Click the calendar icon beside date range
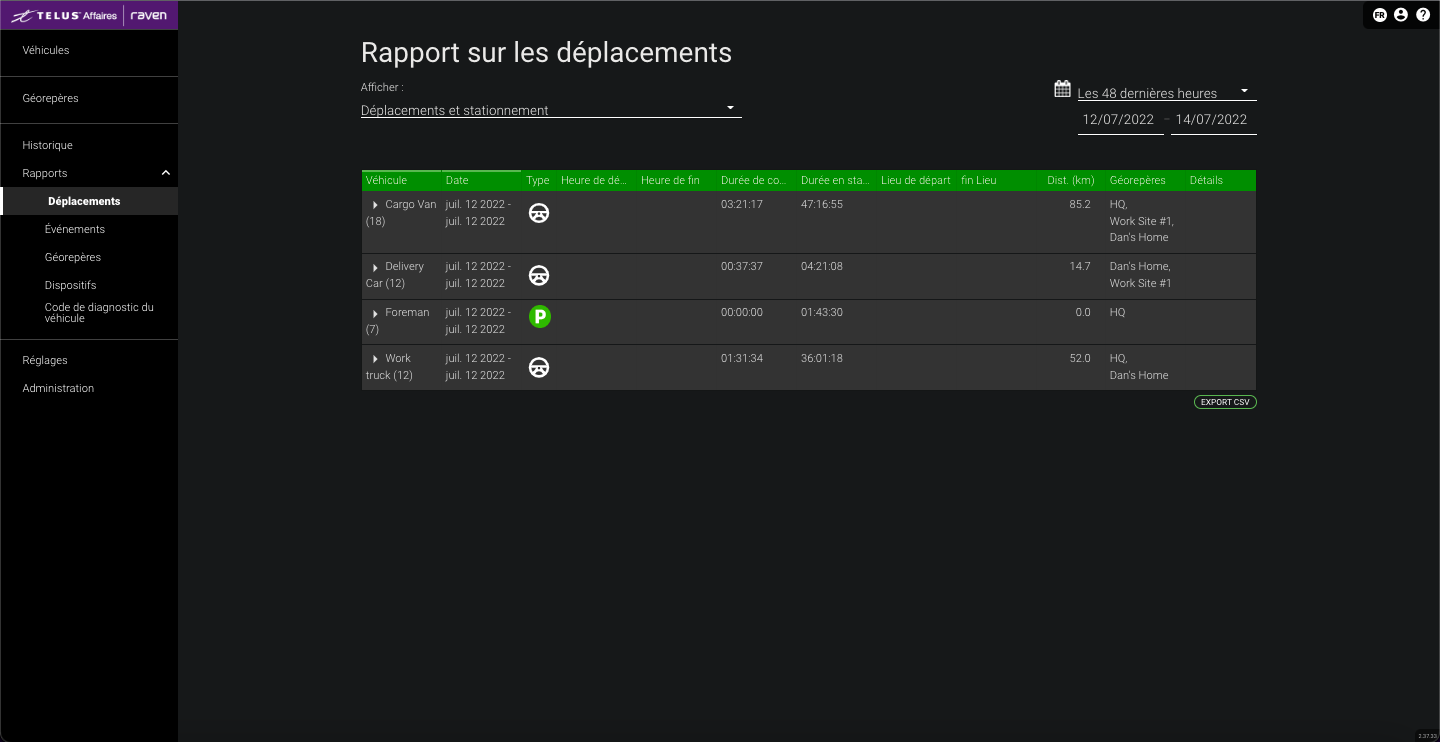 pyautogui.click(x=1063, y=89)
